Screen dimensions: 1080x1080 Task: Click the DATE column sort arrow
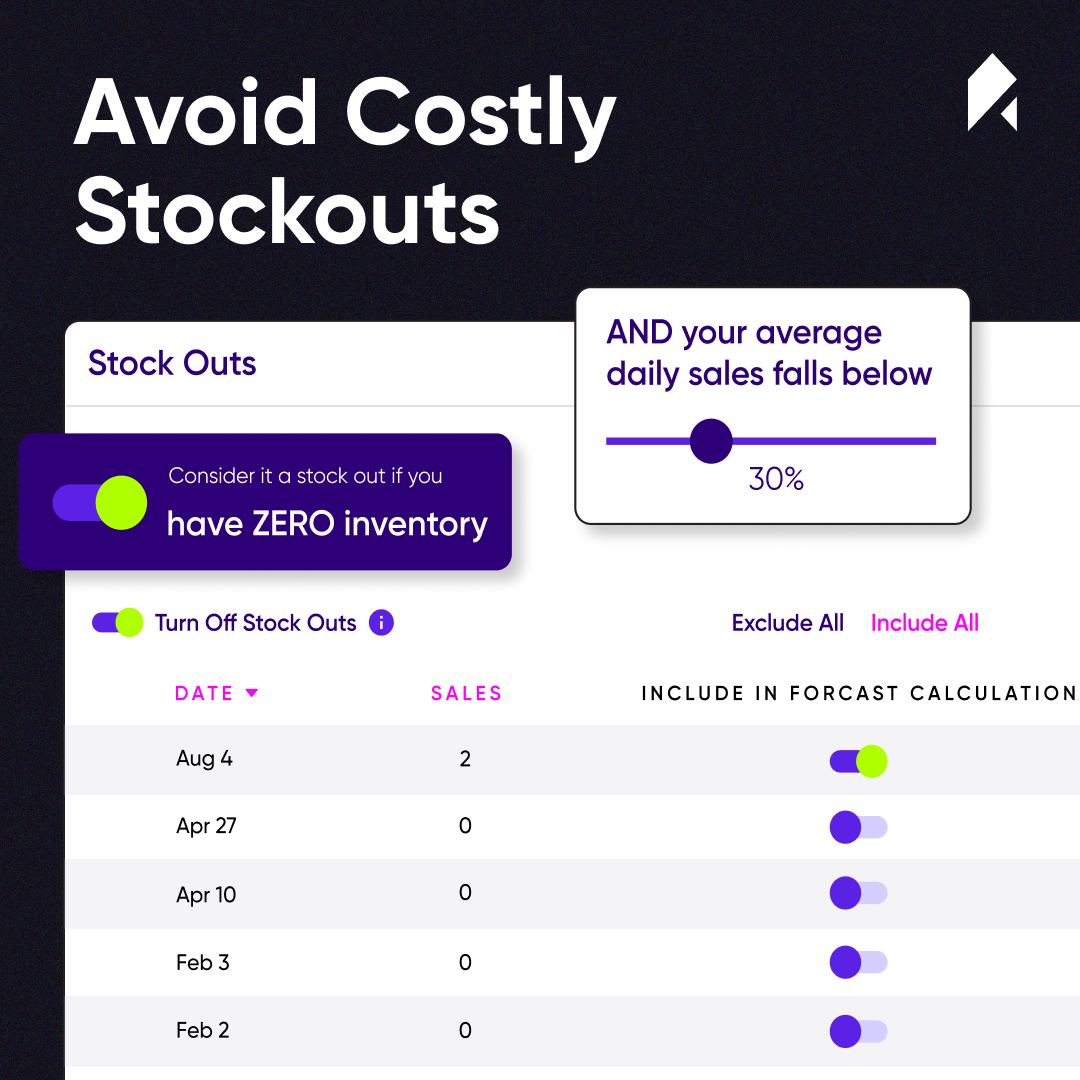252,693
